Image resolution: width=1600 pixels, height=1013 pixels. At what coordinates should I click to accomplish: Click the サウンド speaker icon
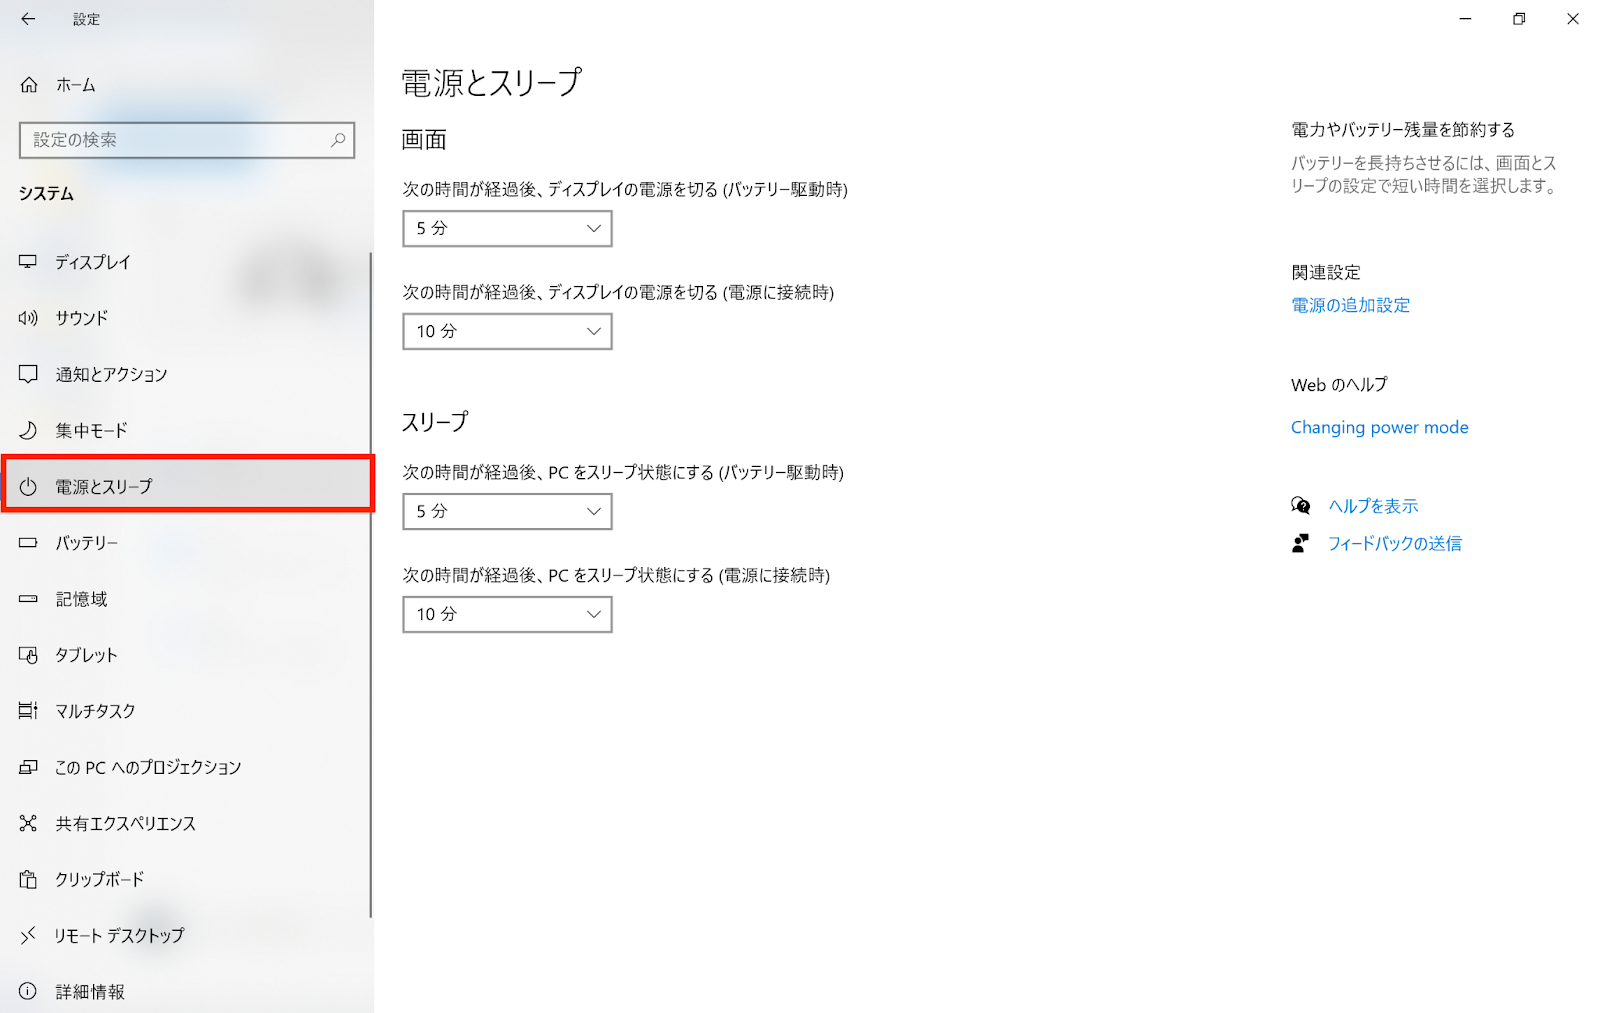pos(28,318)
